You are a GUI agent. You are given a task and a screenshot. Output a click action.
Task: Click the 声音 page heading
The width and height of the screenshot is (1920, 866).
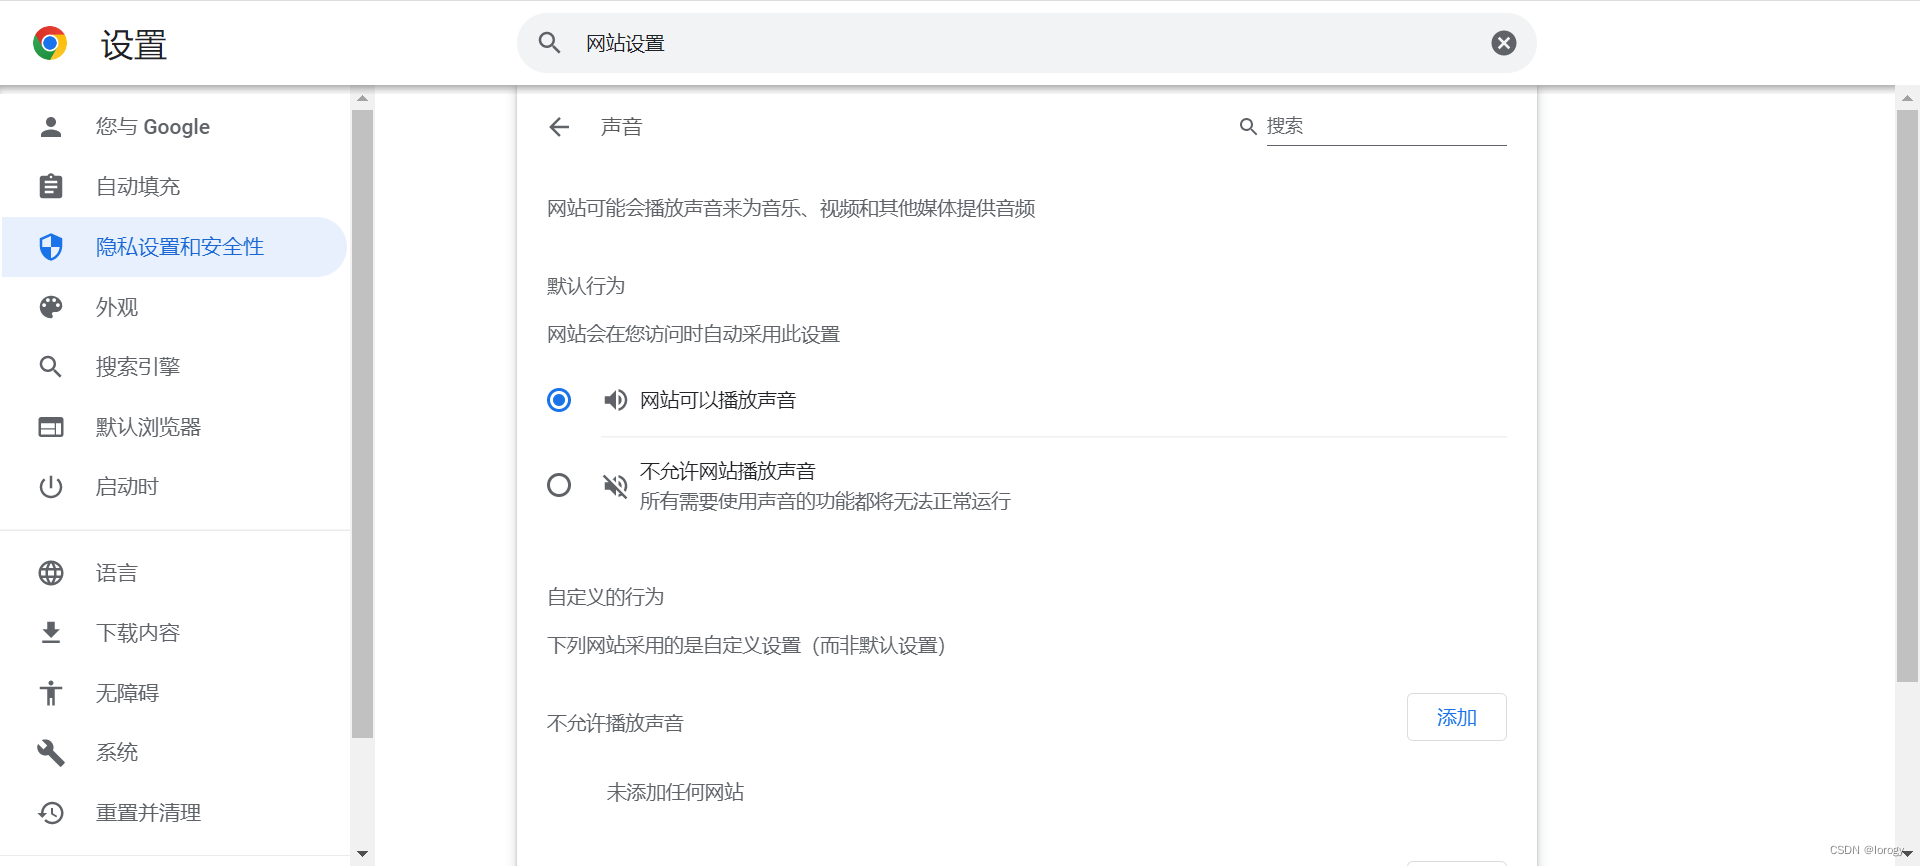click(x=622, y=127)
